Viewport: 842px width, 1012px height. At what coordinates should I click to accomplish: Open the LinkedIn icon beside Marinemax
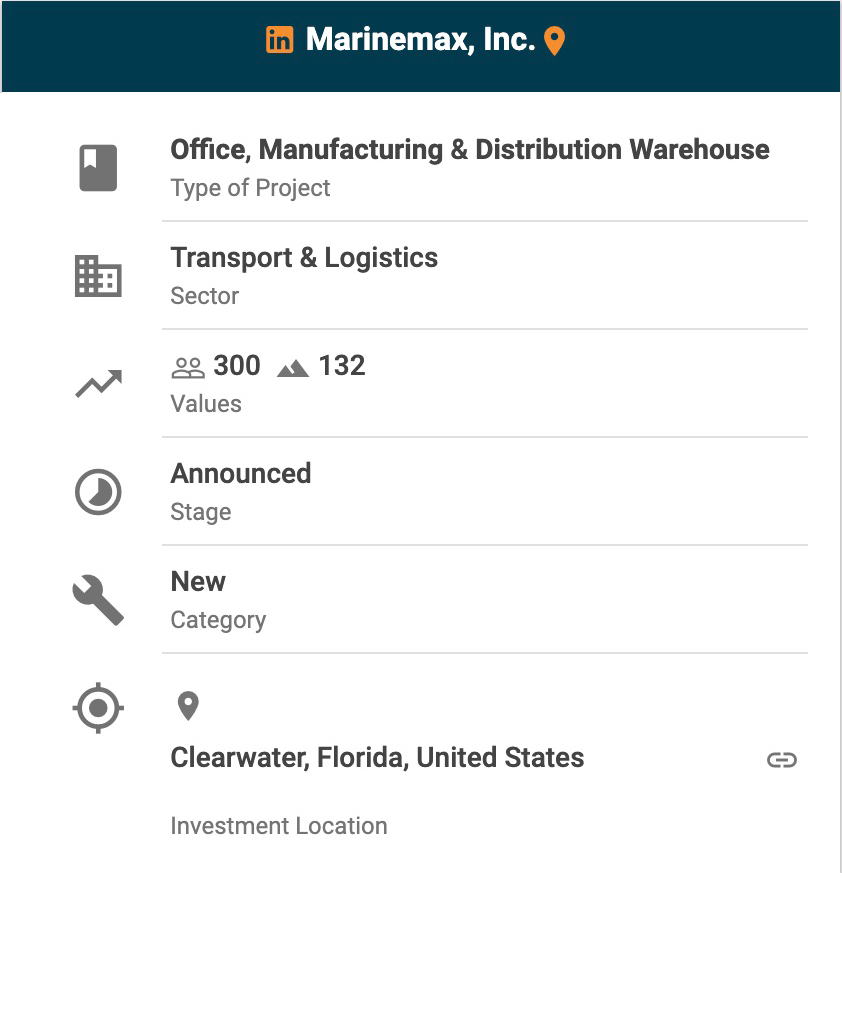(280, 40)
